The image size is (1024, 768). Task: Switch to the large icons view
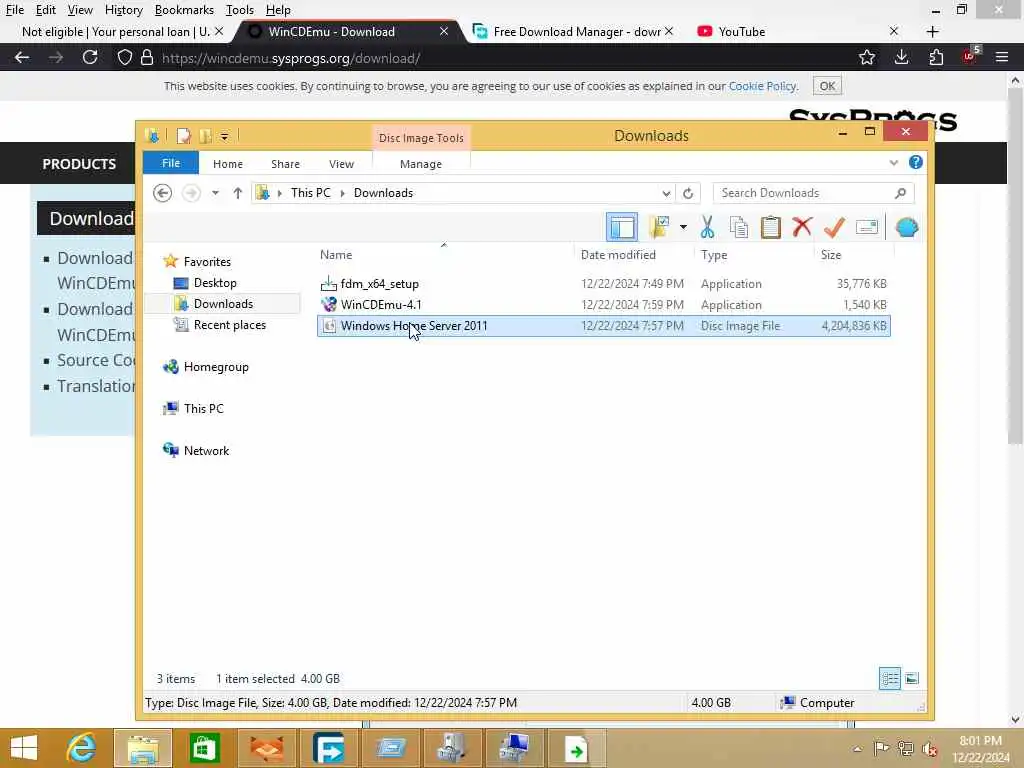(x=912, y=679)
